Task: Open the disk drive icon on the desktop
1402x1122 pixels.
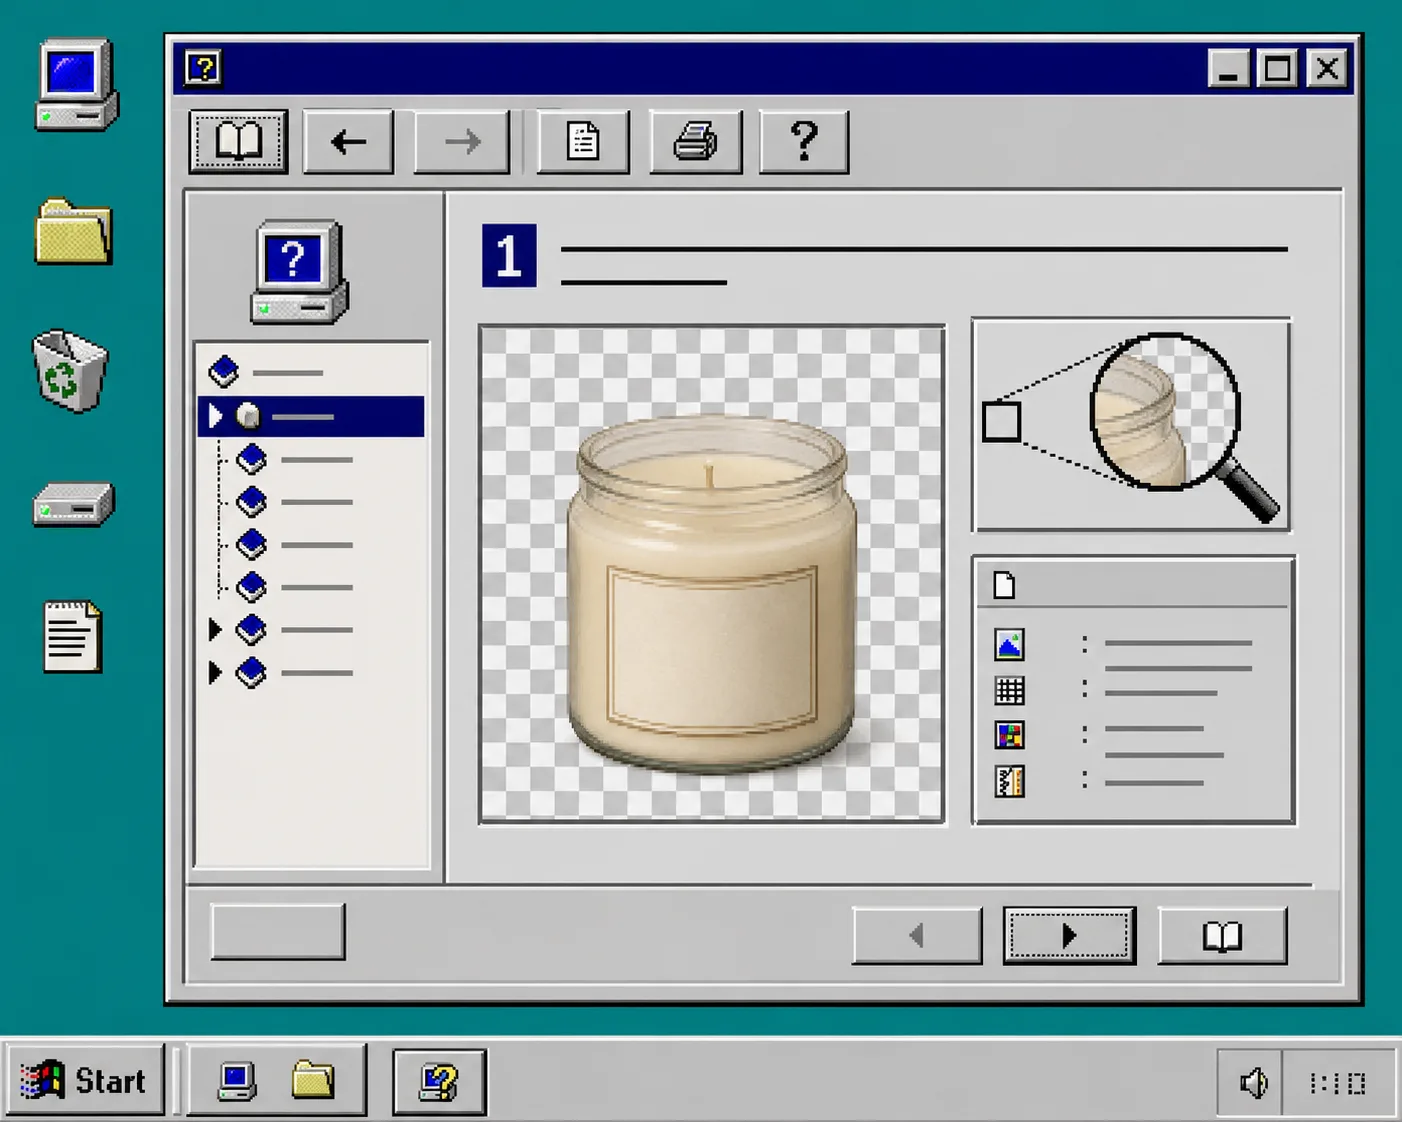Action: [x=74, y=504]
